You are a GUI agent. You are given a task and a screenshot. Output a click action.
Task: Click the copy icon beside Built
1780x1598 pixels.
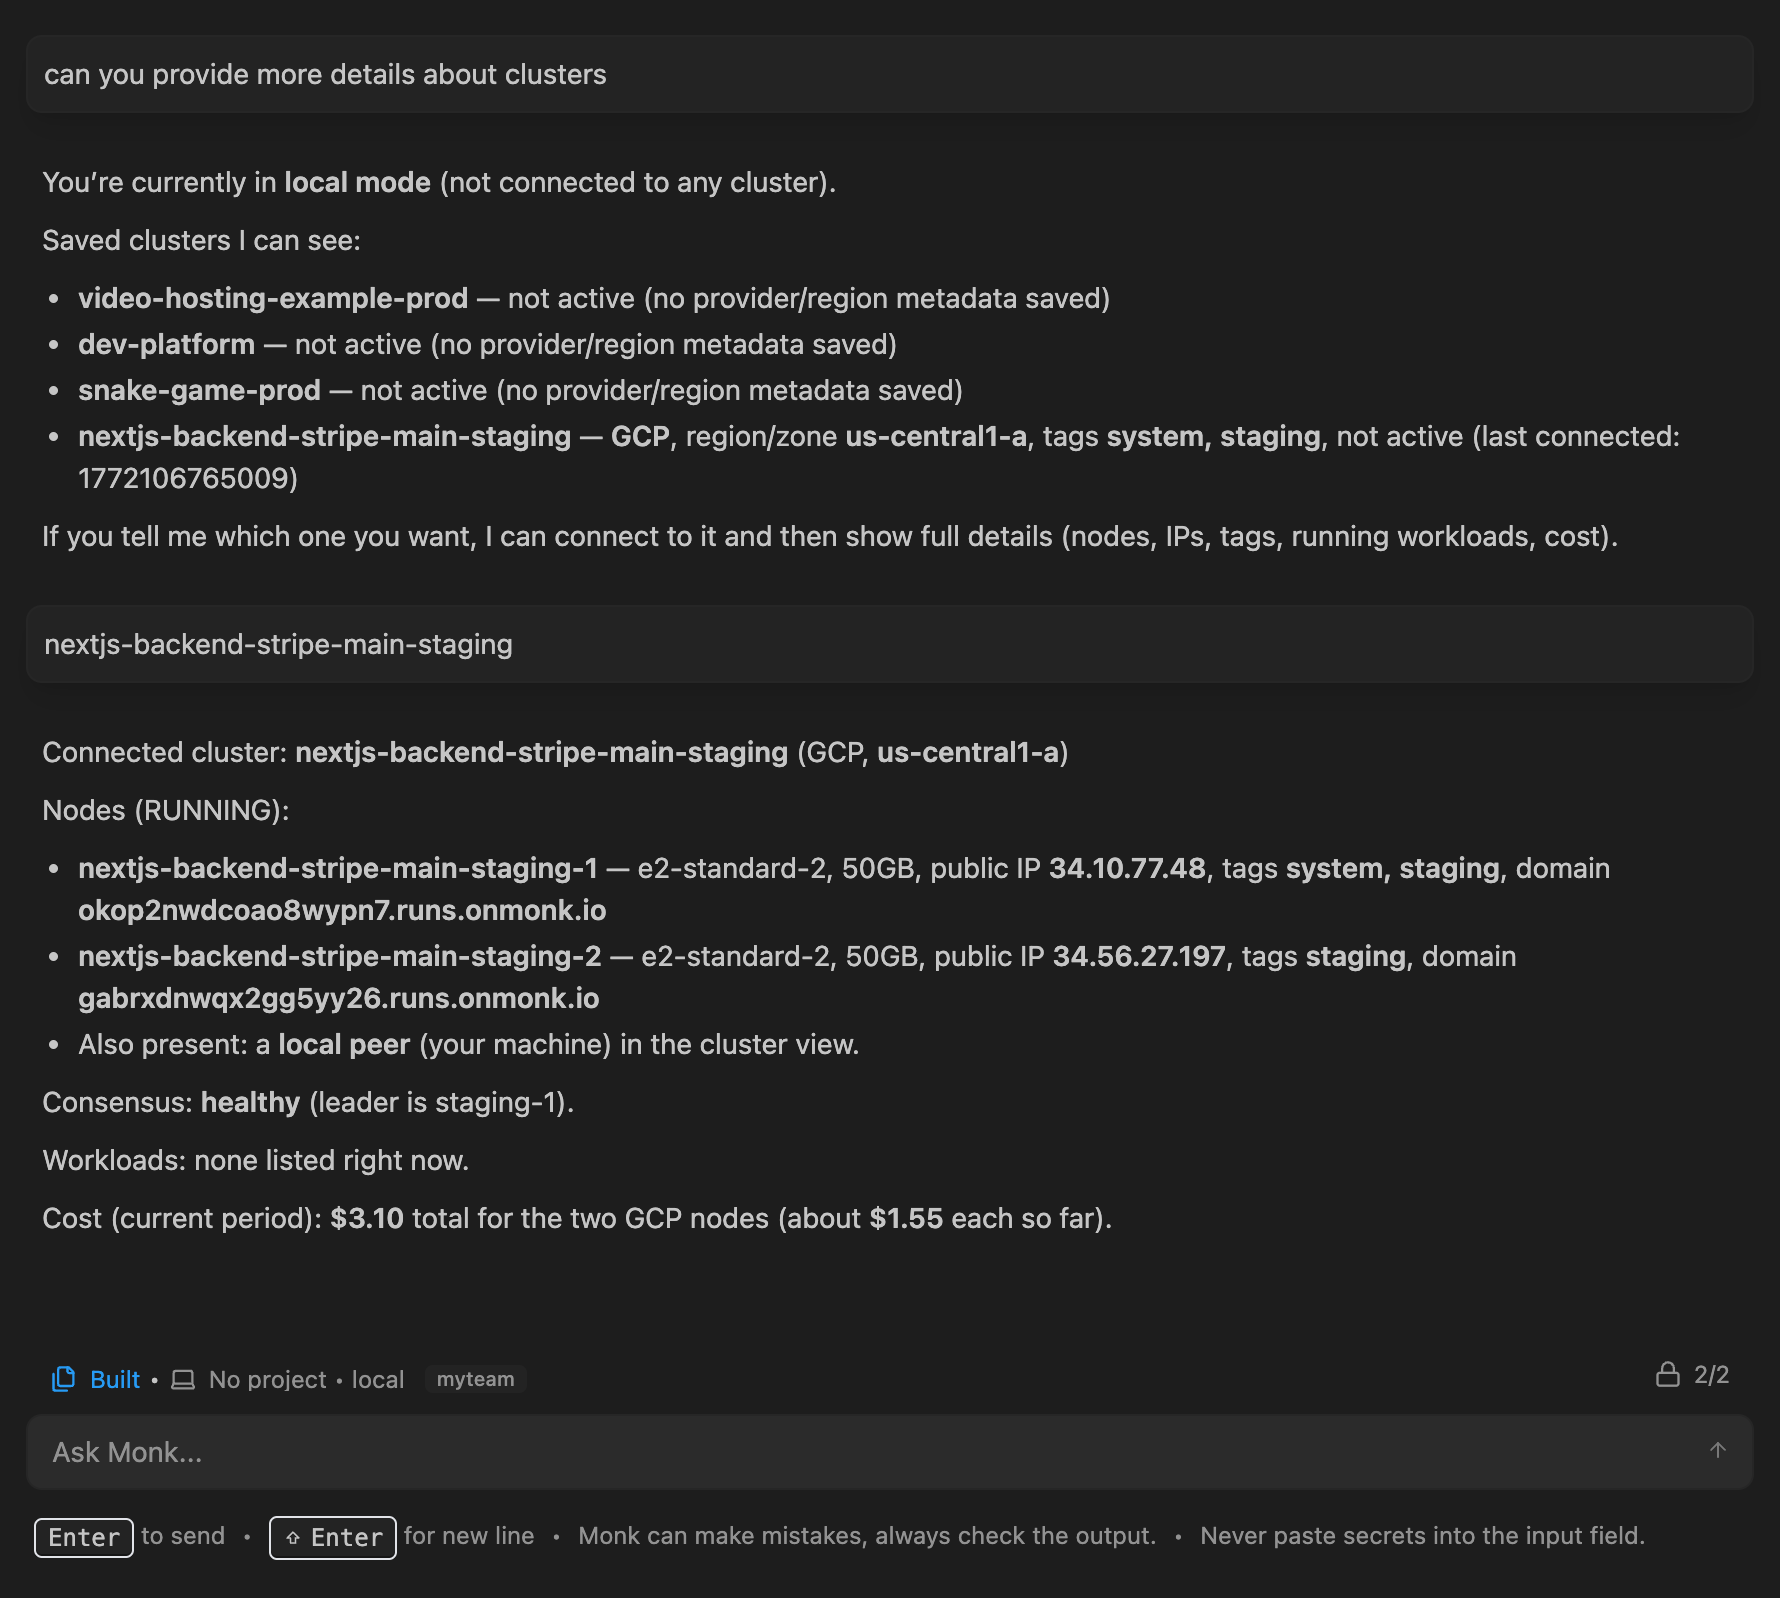coord(63,1379)
